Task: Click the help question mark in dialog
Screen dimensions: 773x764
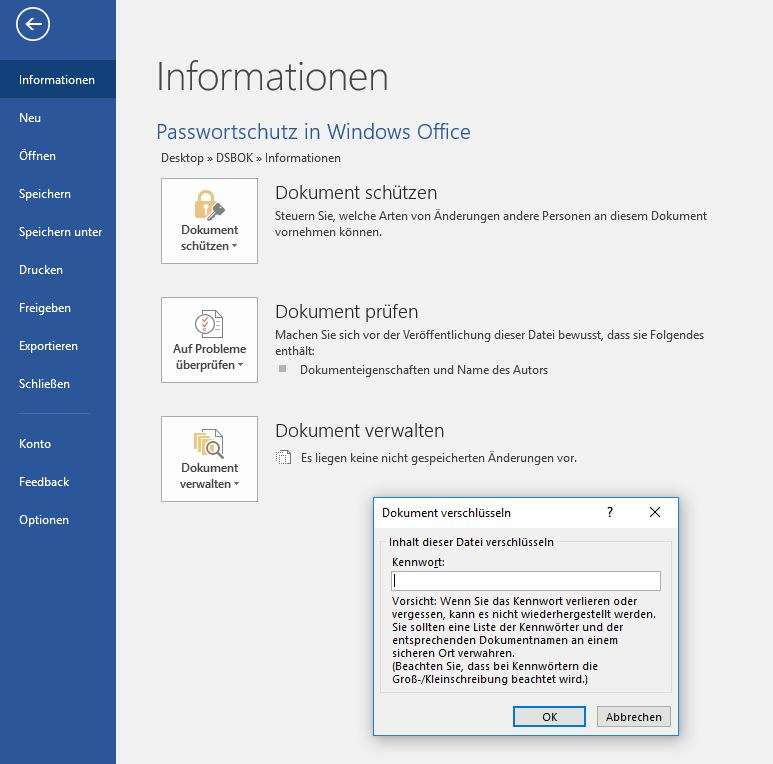Action: point(610,512)
